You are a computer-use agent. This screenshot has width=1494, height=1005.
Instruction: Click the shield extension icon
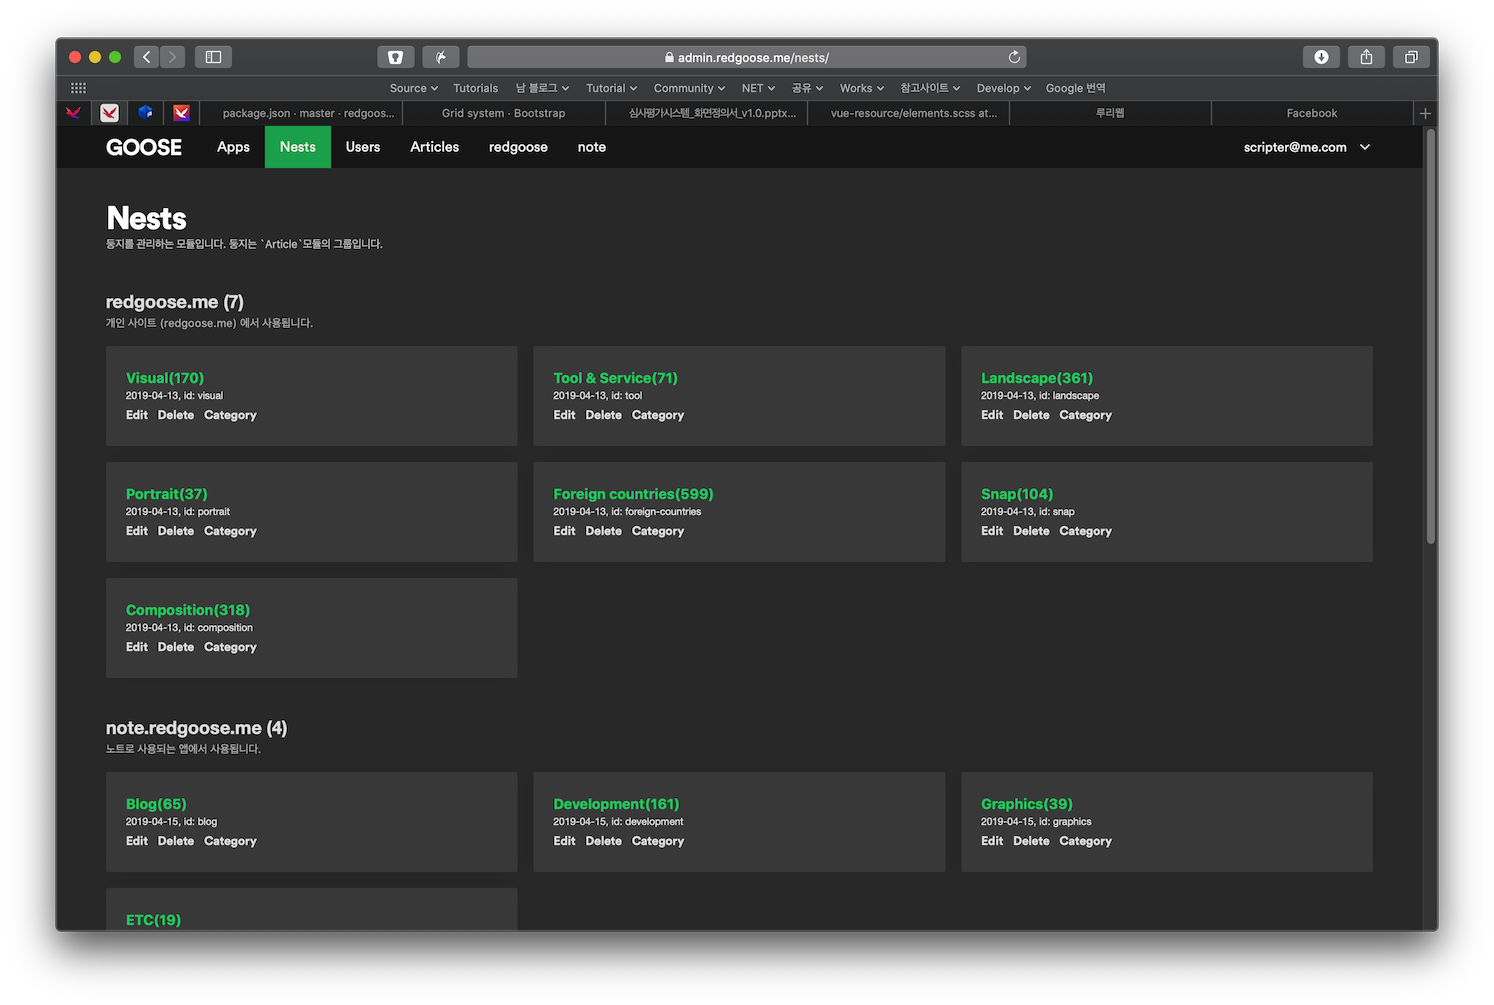(x=395, y=57)
